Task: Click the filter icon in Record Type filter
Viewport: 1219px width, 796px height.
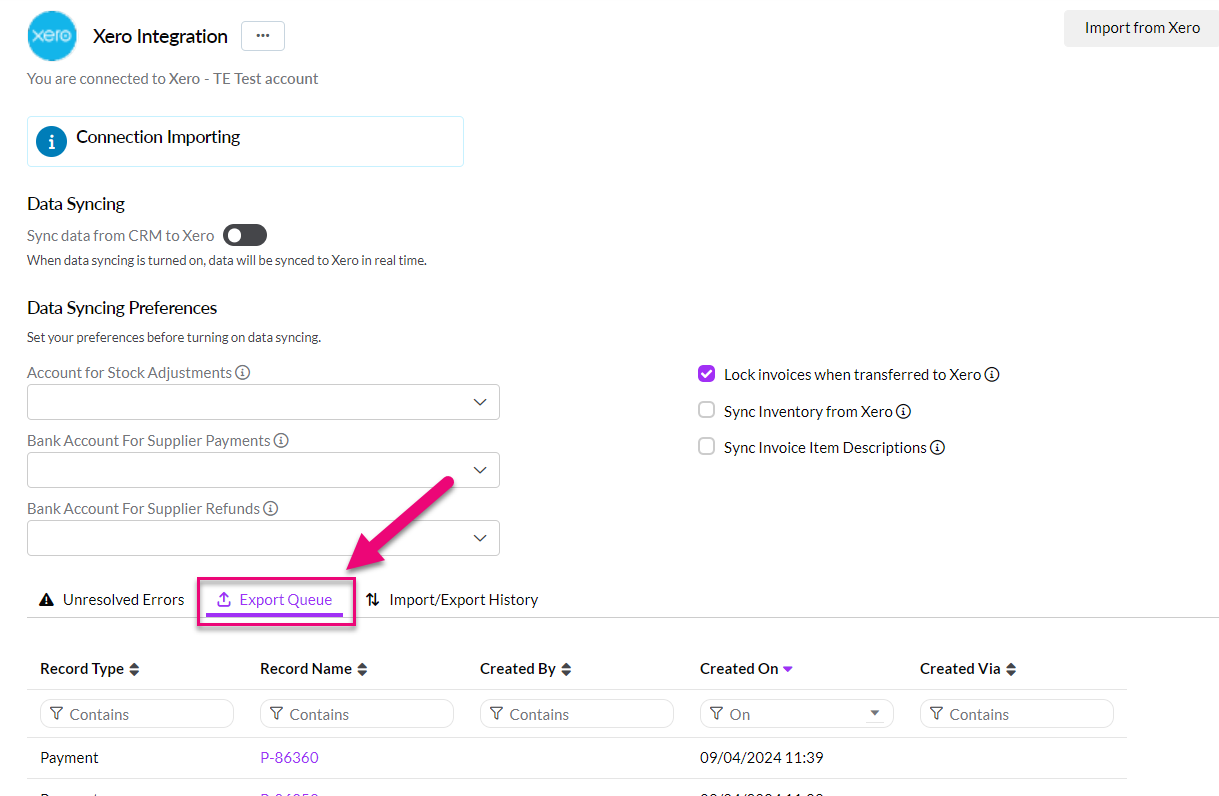Action: pos(57,714)
